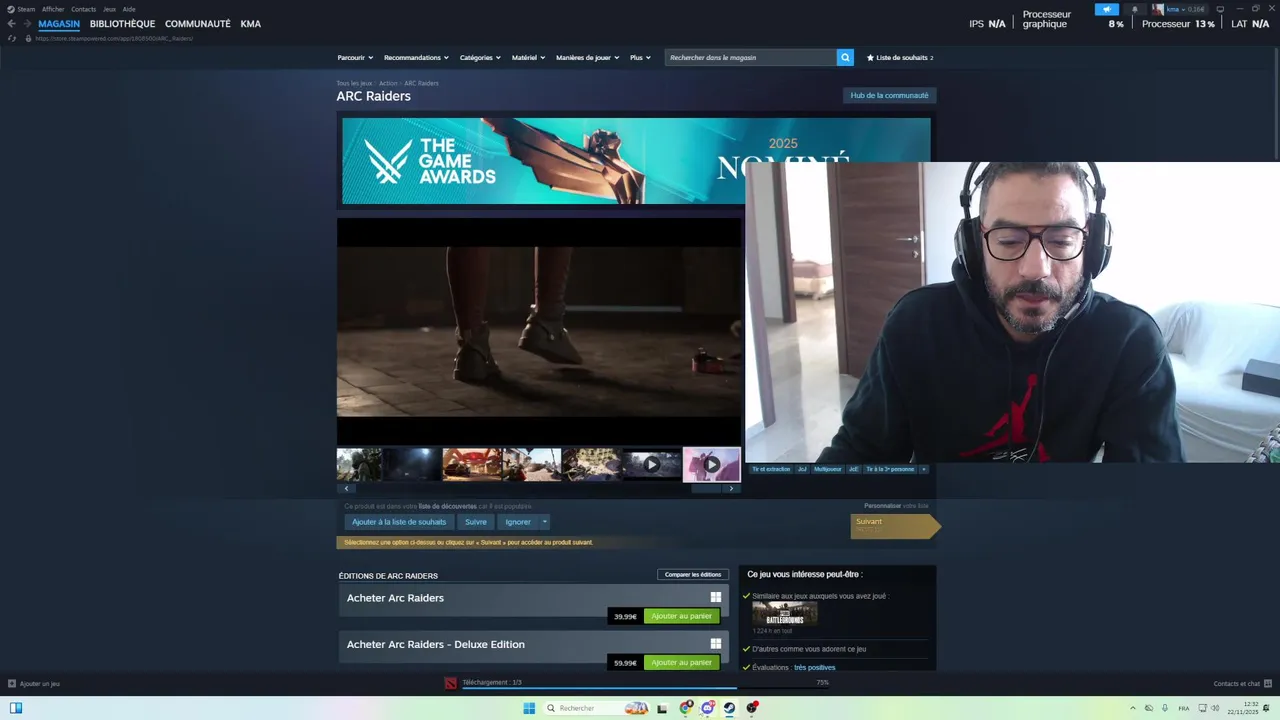Expand the arrow next to Ignorer
This screenshot has width=1280, height=720.
[544, 522]
